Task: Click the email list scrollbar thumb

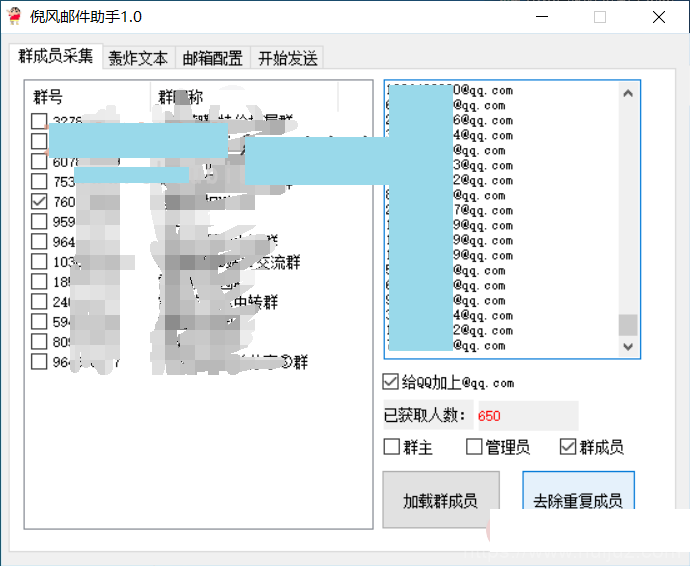Action: [x=628, y=325]
